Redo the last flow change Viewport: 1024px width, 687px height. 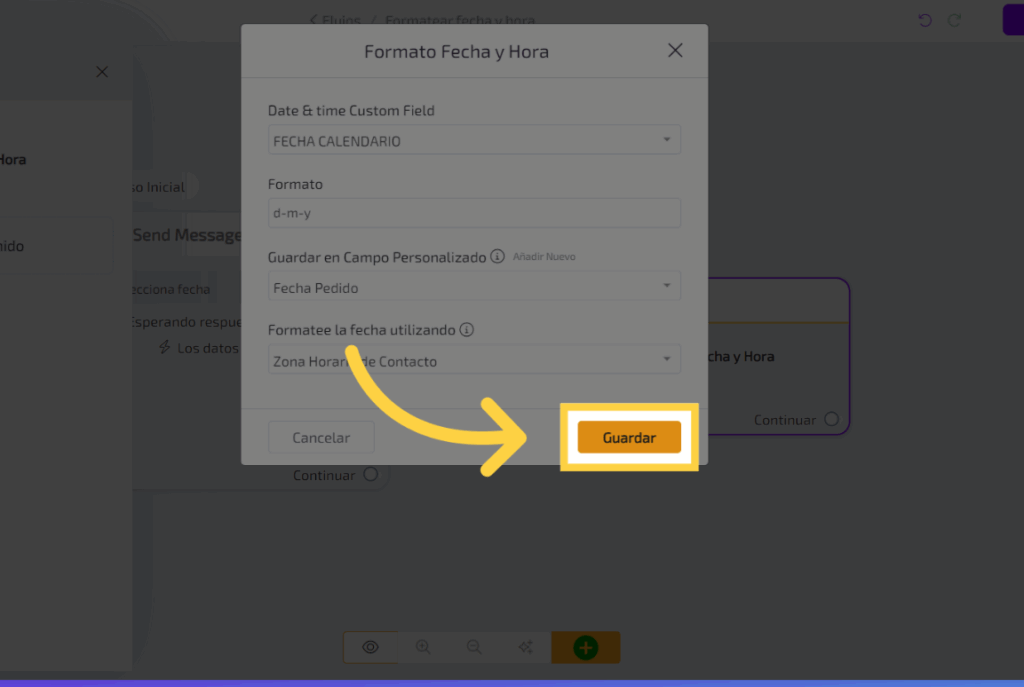955,20
